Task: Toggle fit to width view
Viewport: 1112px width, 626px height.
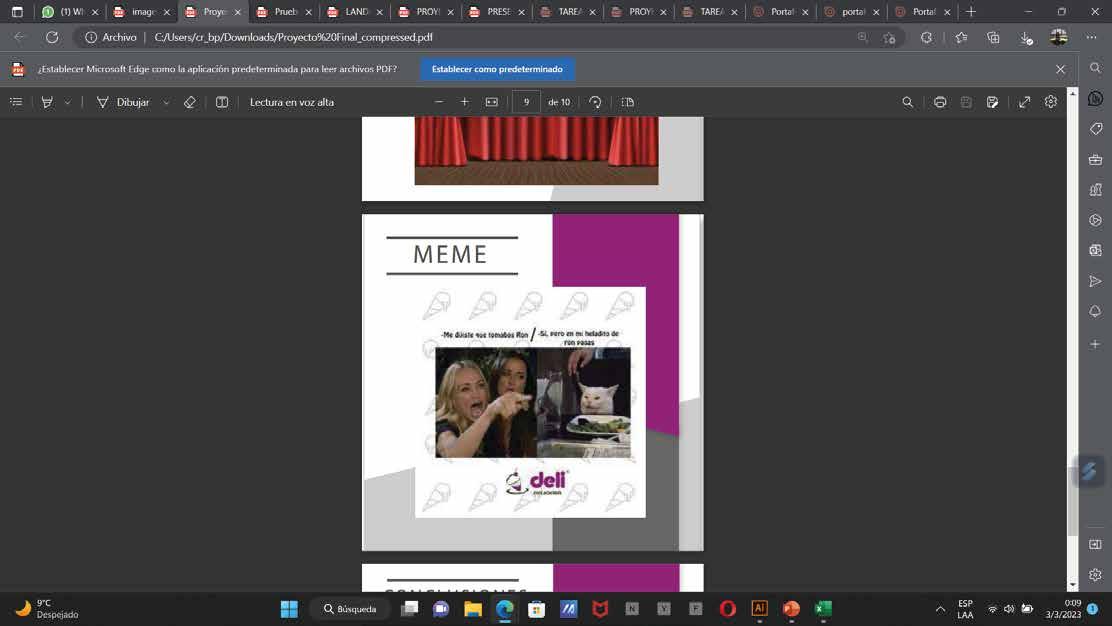Action: (x=491, y=102)
